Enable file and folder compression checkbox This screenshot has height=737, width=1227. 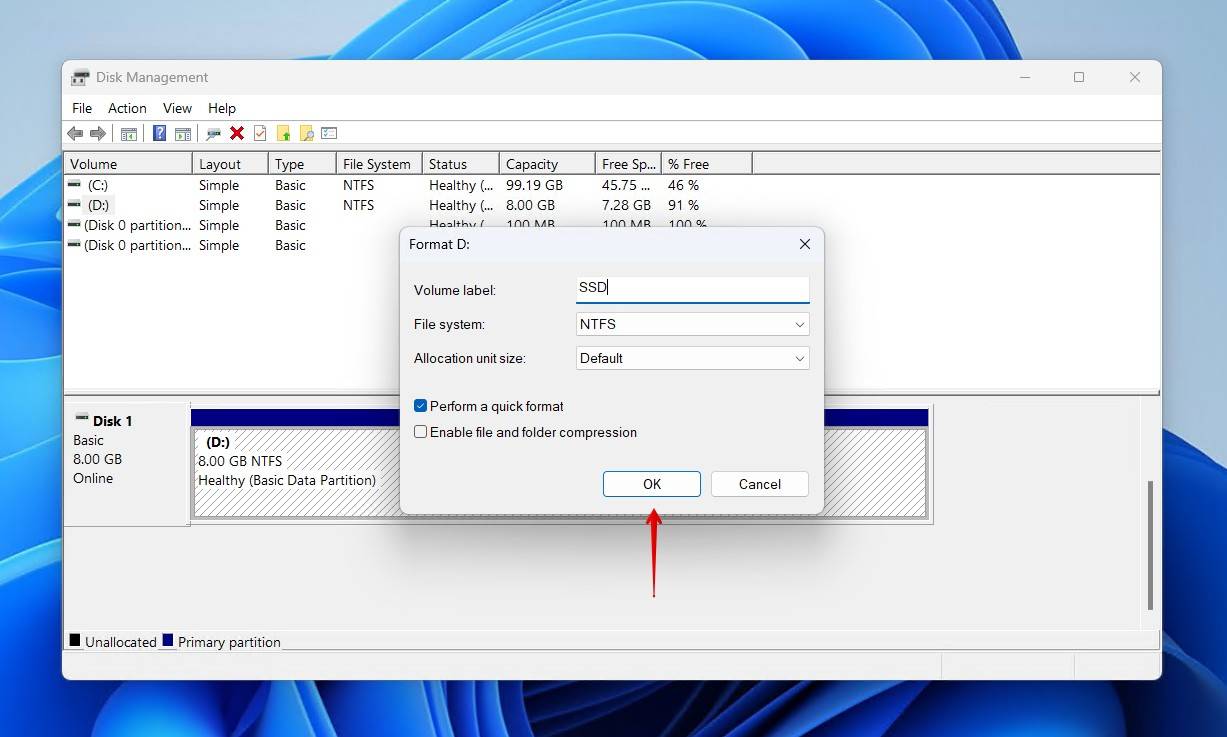(x=421, y=432)
